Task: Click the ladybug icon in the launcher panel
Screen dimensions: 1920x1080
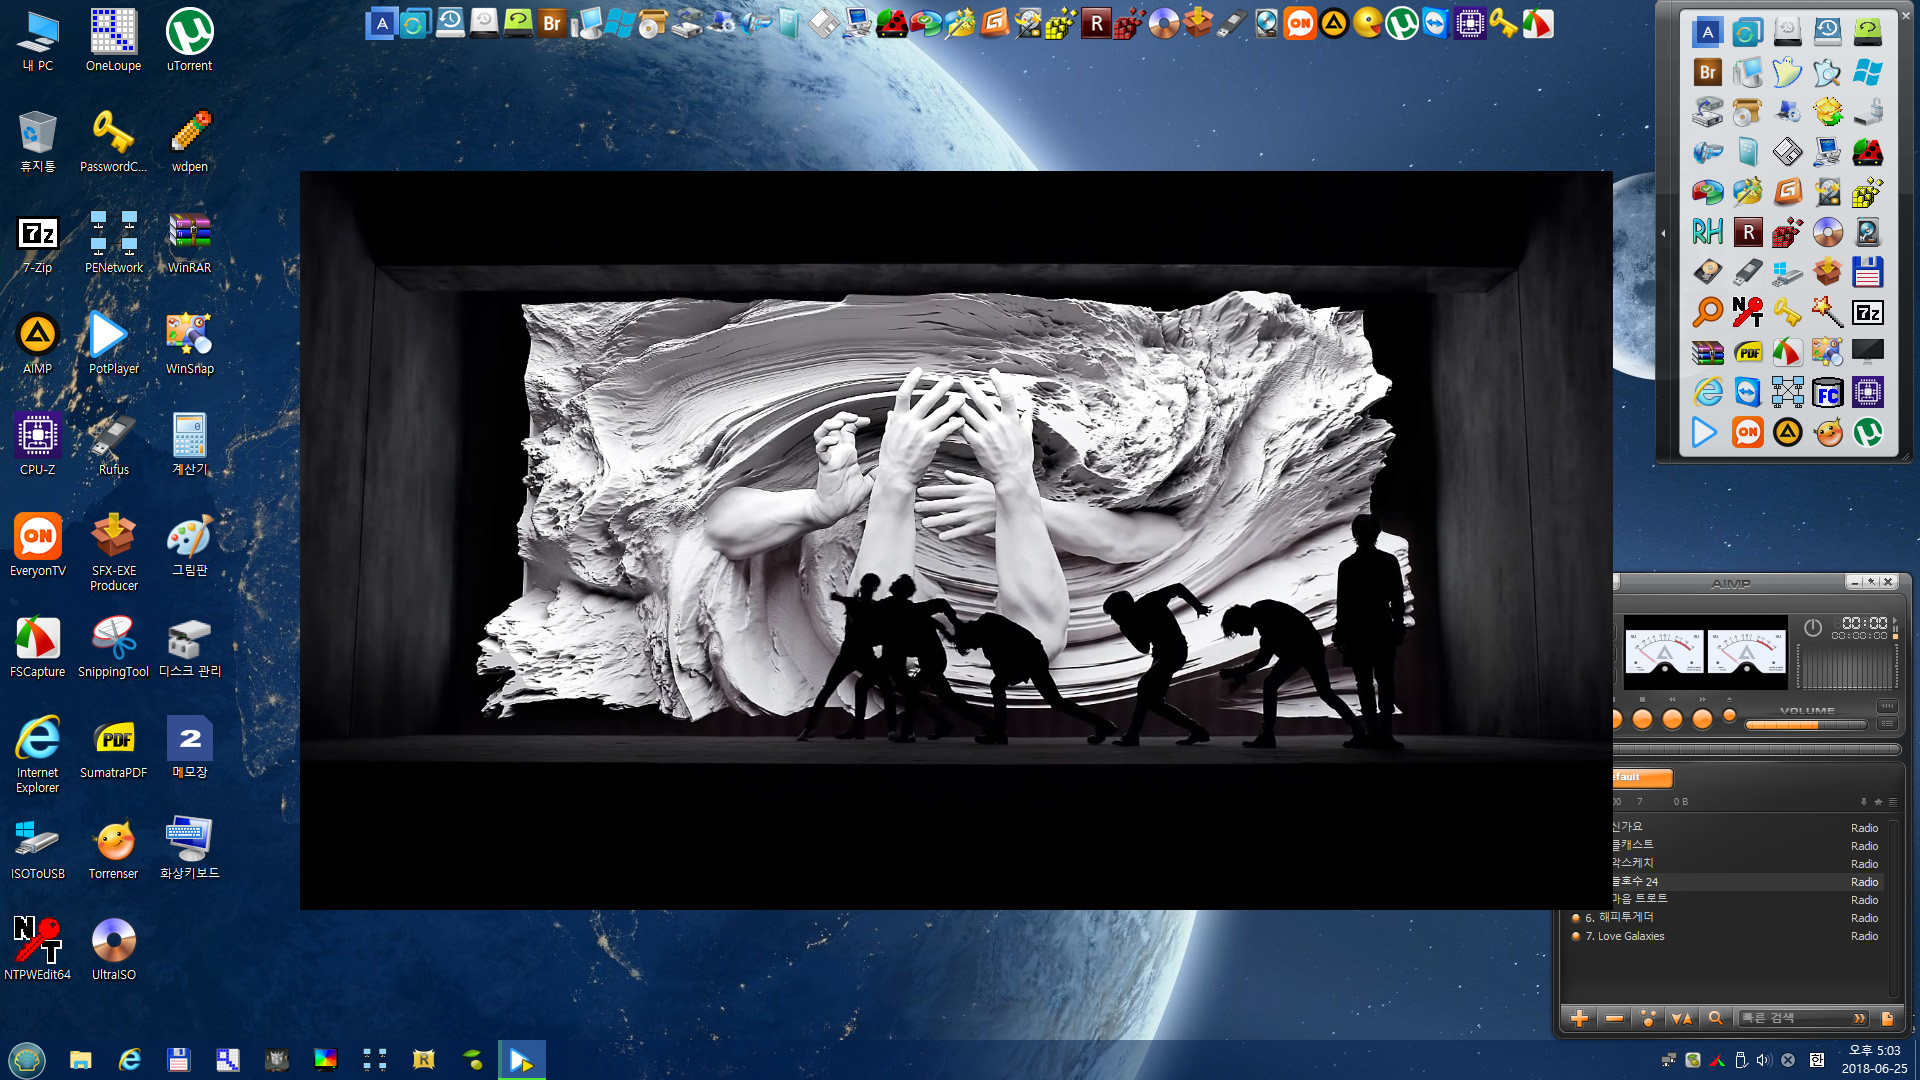Action: coord(1867,152)
